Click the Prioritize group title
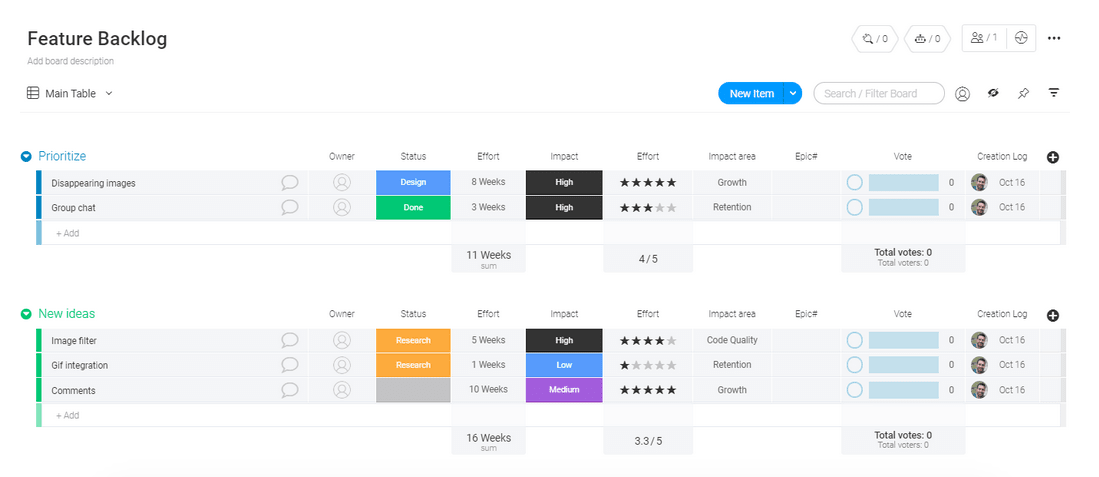 62,156
